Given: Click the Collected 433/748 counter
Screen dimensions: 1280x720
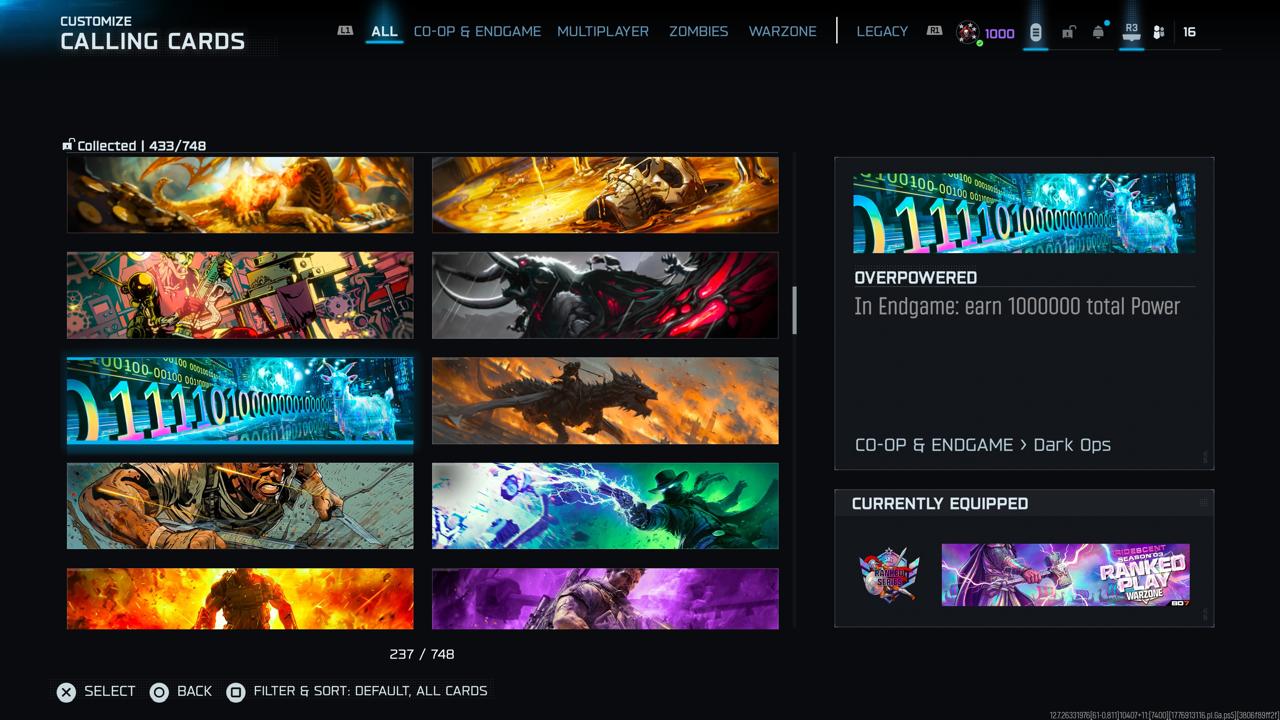Looking at the screenshot, I should pos(141,146).
